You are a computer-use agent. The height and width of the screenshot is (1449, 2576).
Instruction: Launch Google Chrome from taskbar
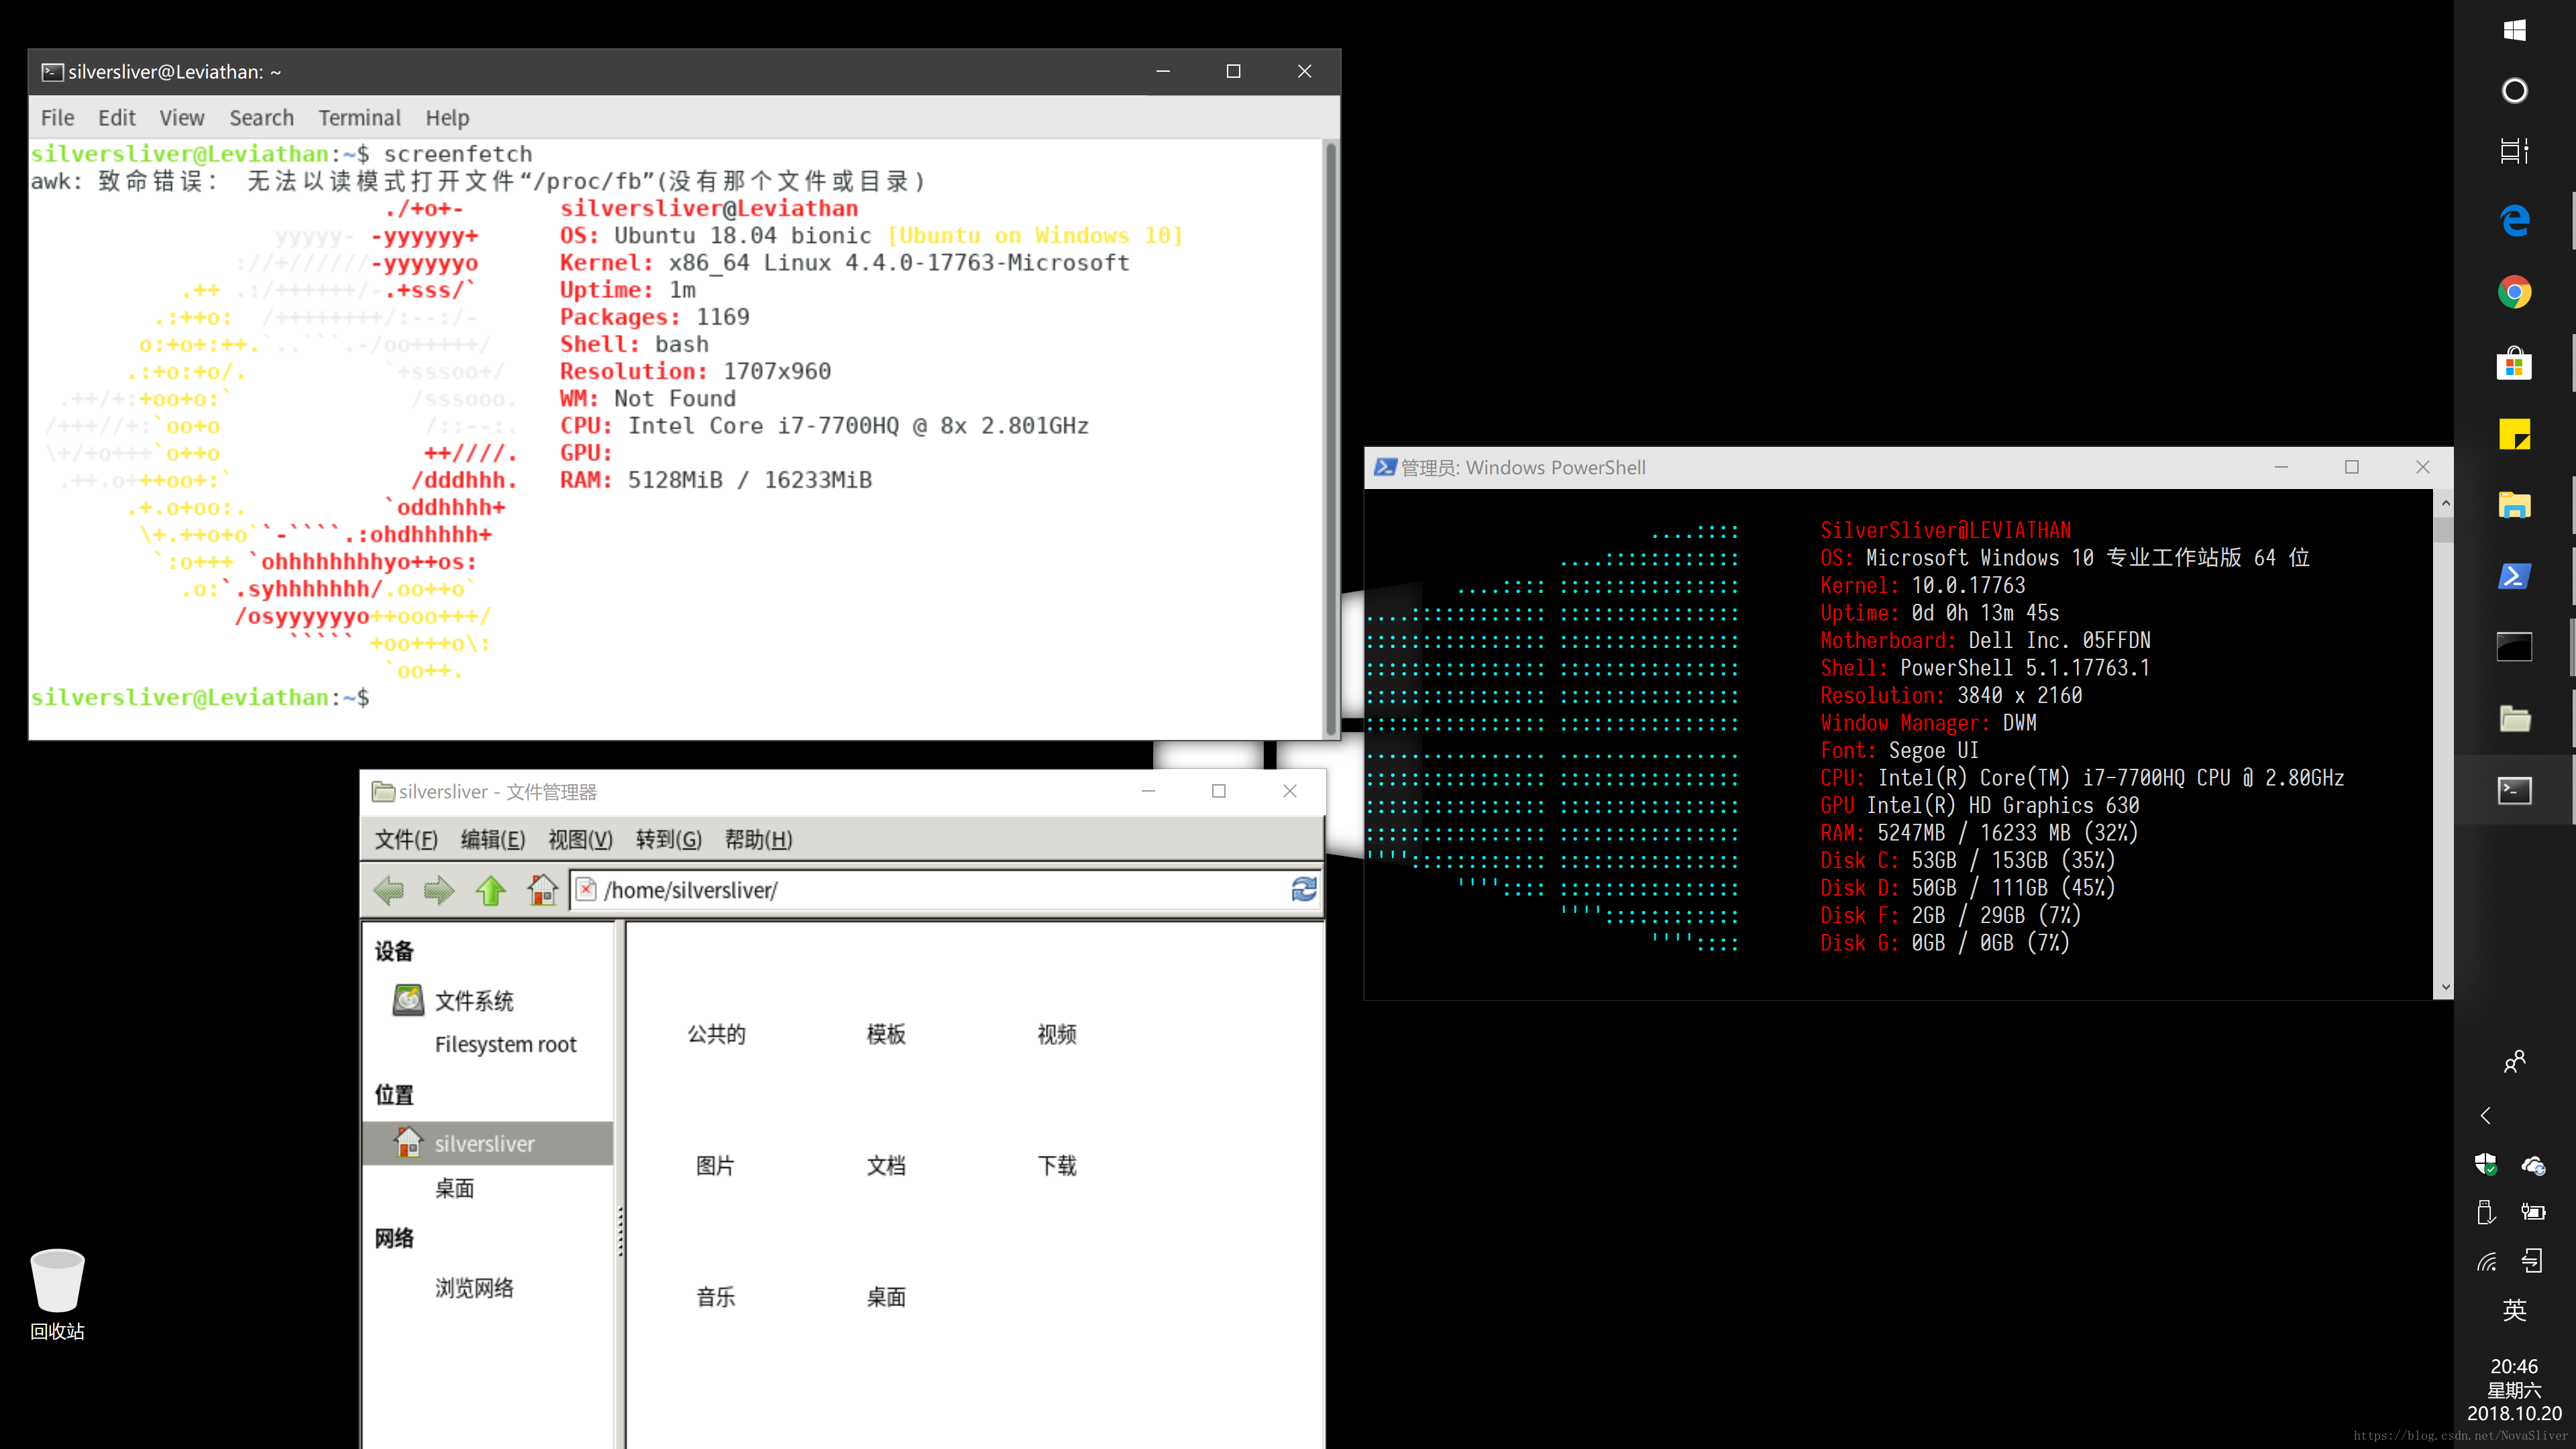pos(2514,293)
